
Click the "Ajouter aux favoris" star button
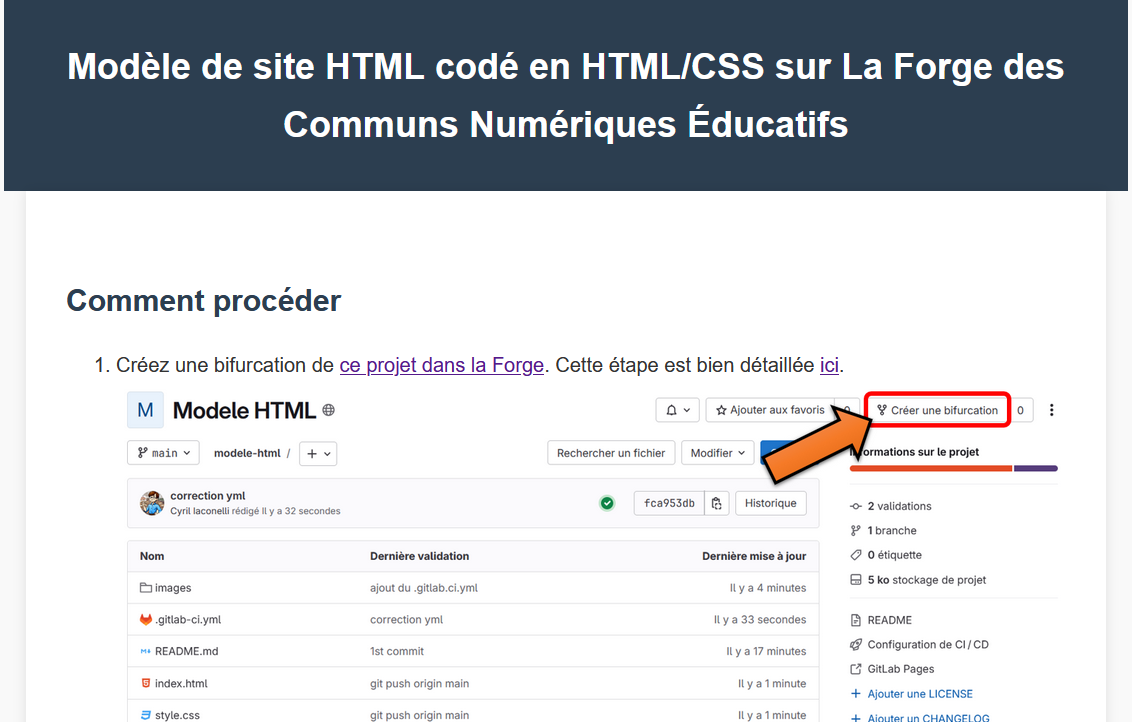770,410
